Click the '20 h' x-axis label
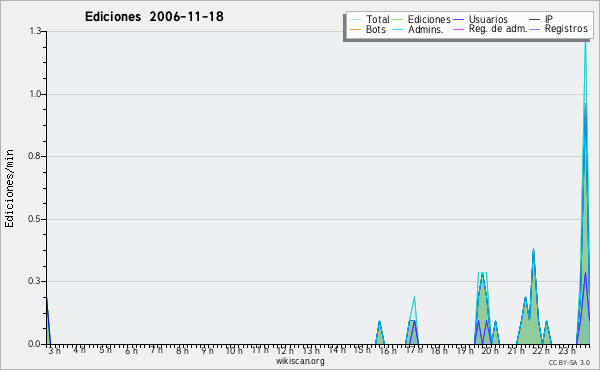Viewport: 600px width, 370px height. pyautogui.click(x=490, y=351)
